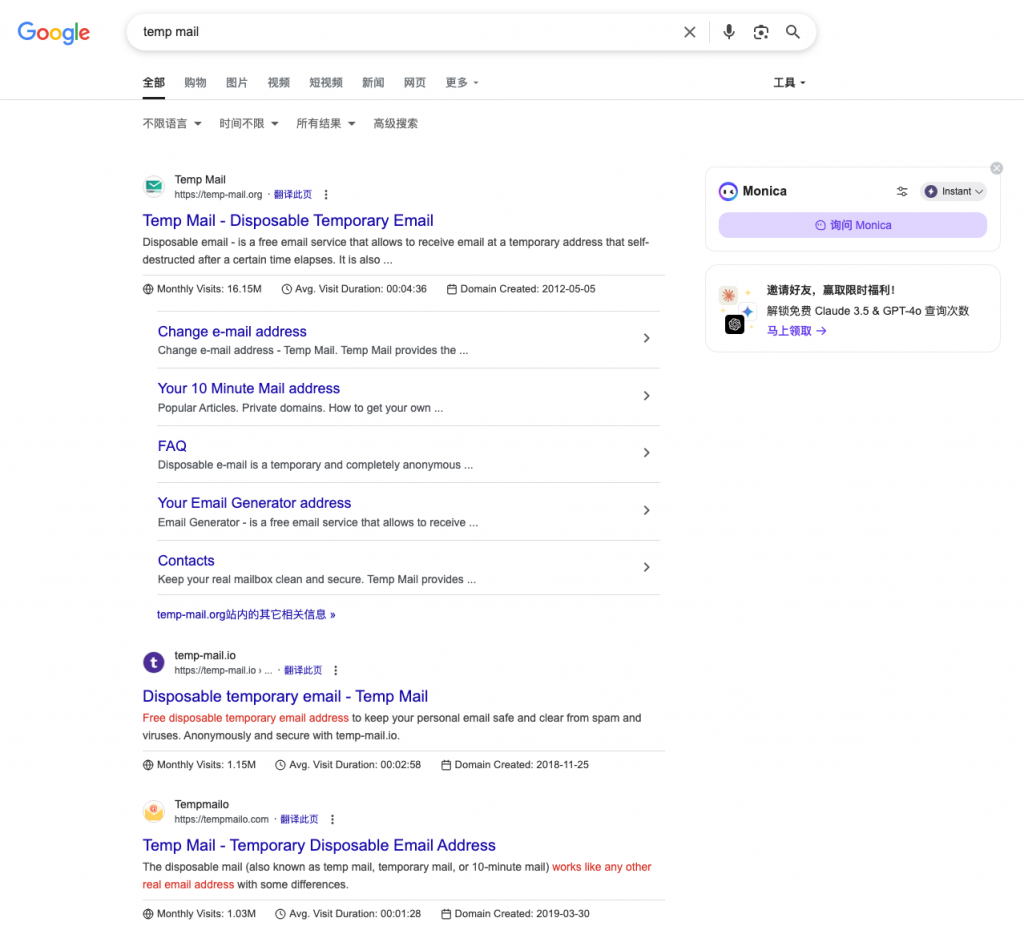Open the 时间不限 time filter dropdown
This screenshot has height=938, width=1024.
coord(249,123)
